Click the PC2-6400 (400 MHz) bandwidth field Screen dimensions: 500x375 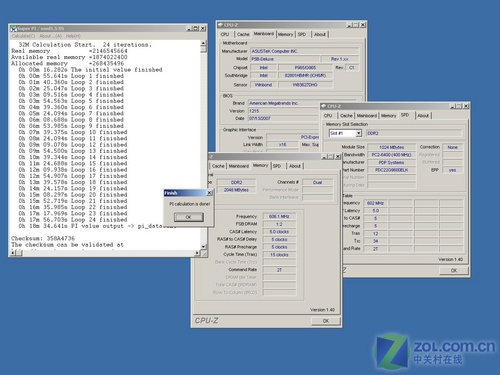click(392, 155)
